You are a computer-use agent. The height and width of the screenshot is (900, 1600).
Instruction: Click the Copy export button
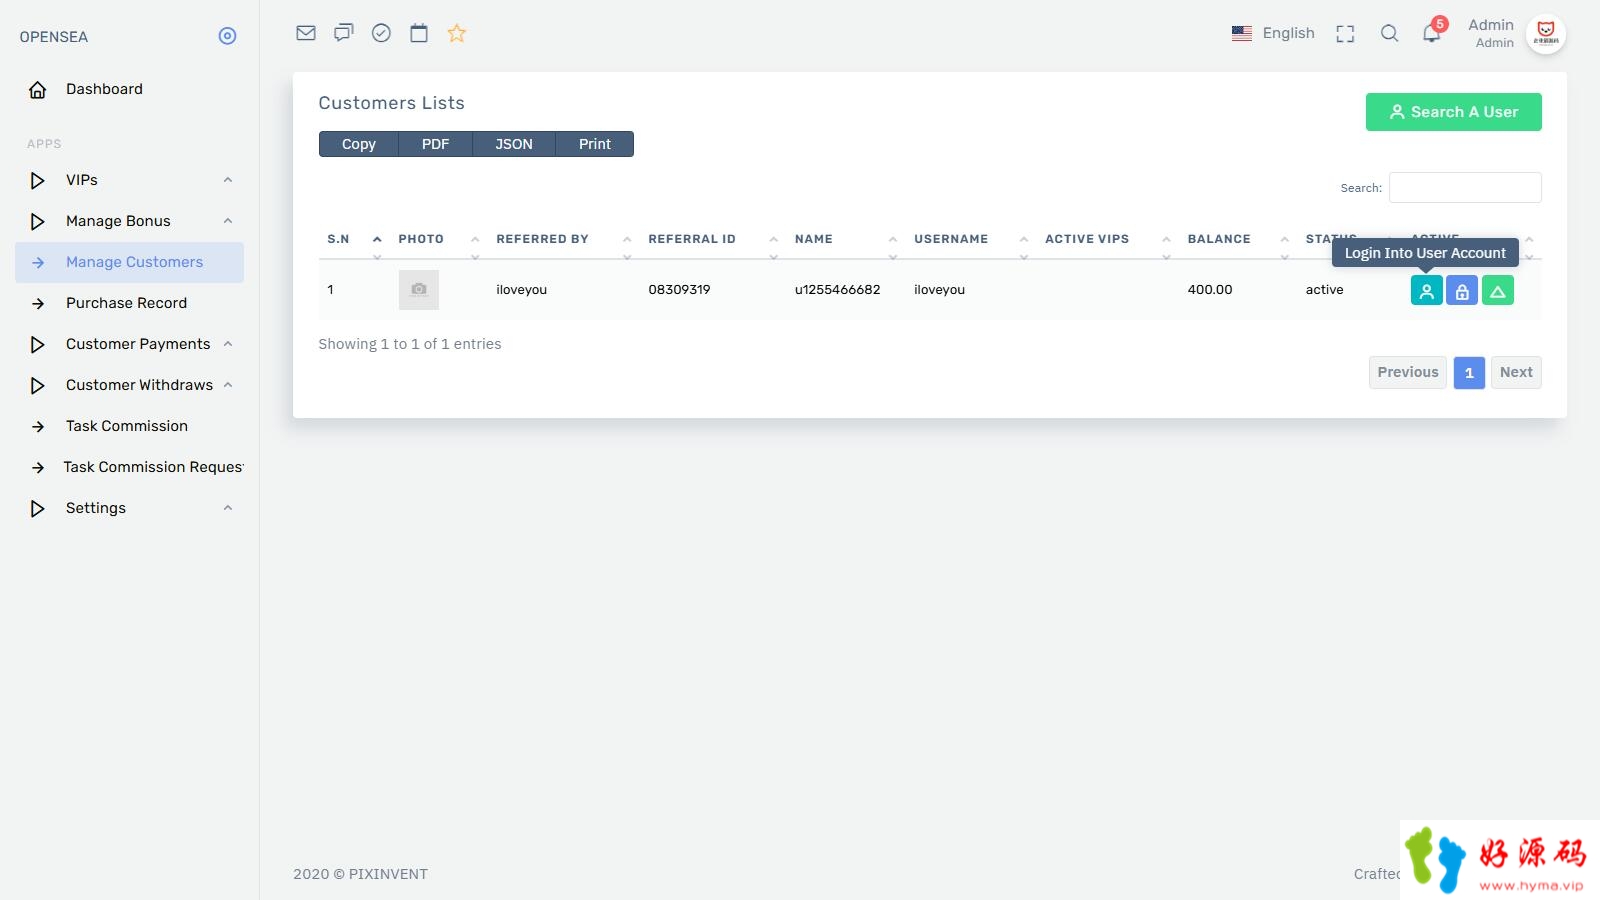359,144
